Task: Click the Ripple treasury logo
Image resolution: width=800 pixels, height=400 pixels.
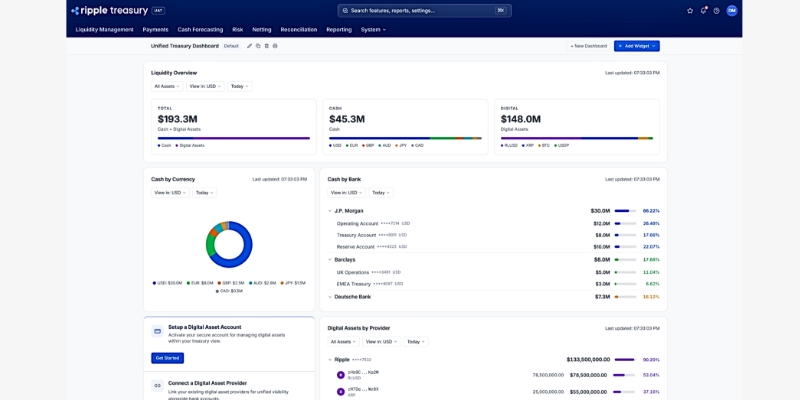Action: click(111, 10)
